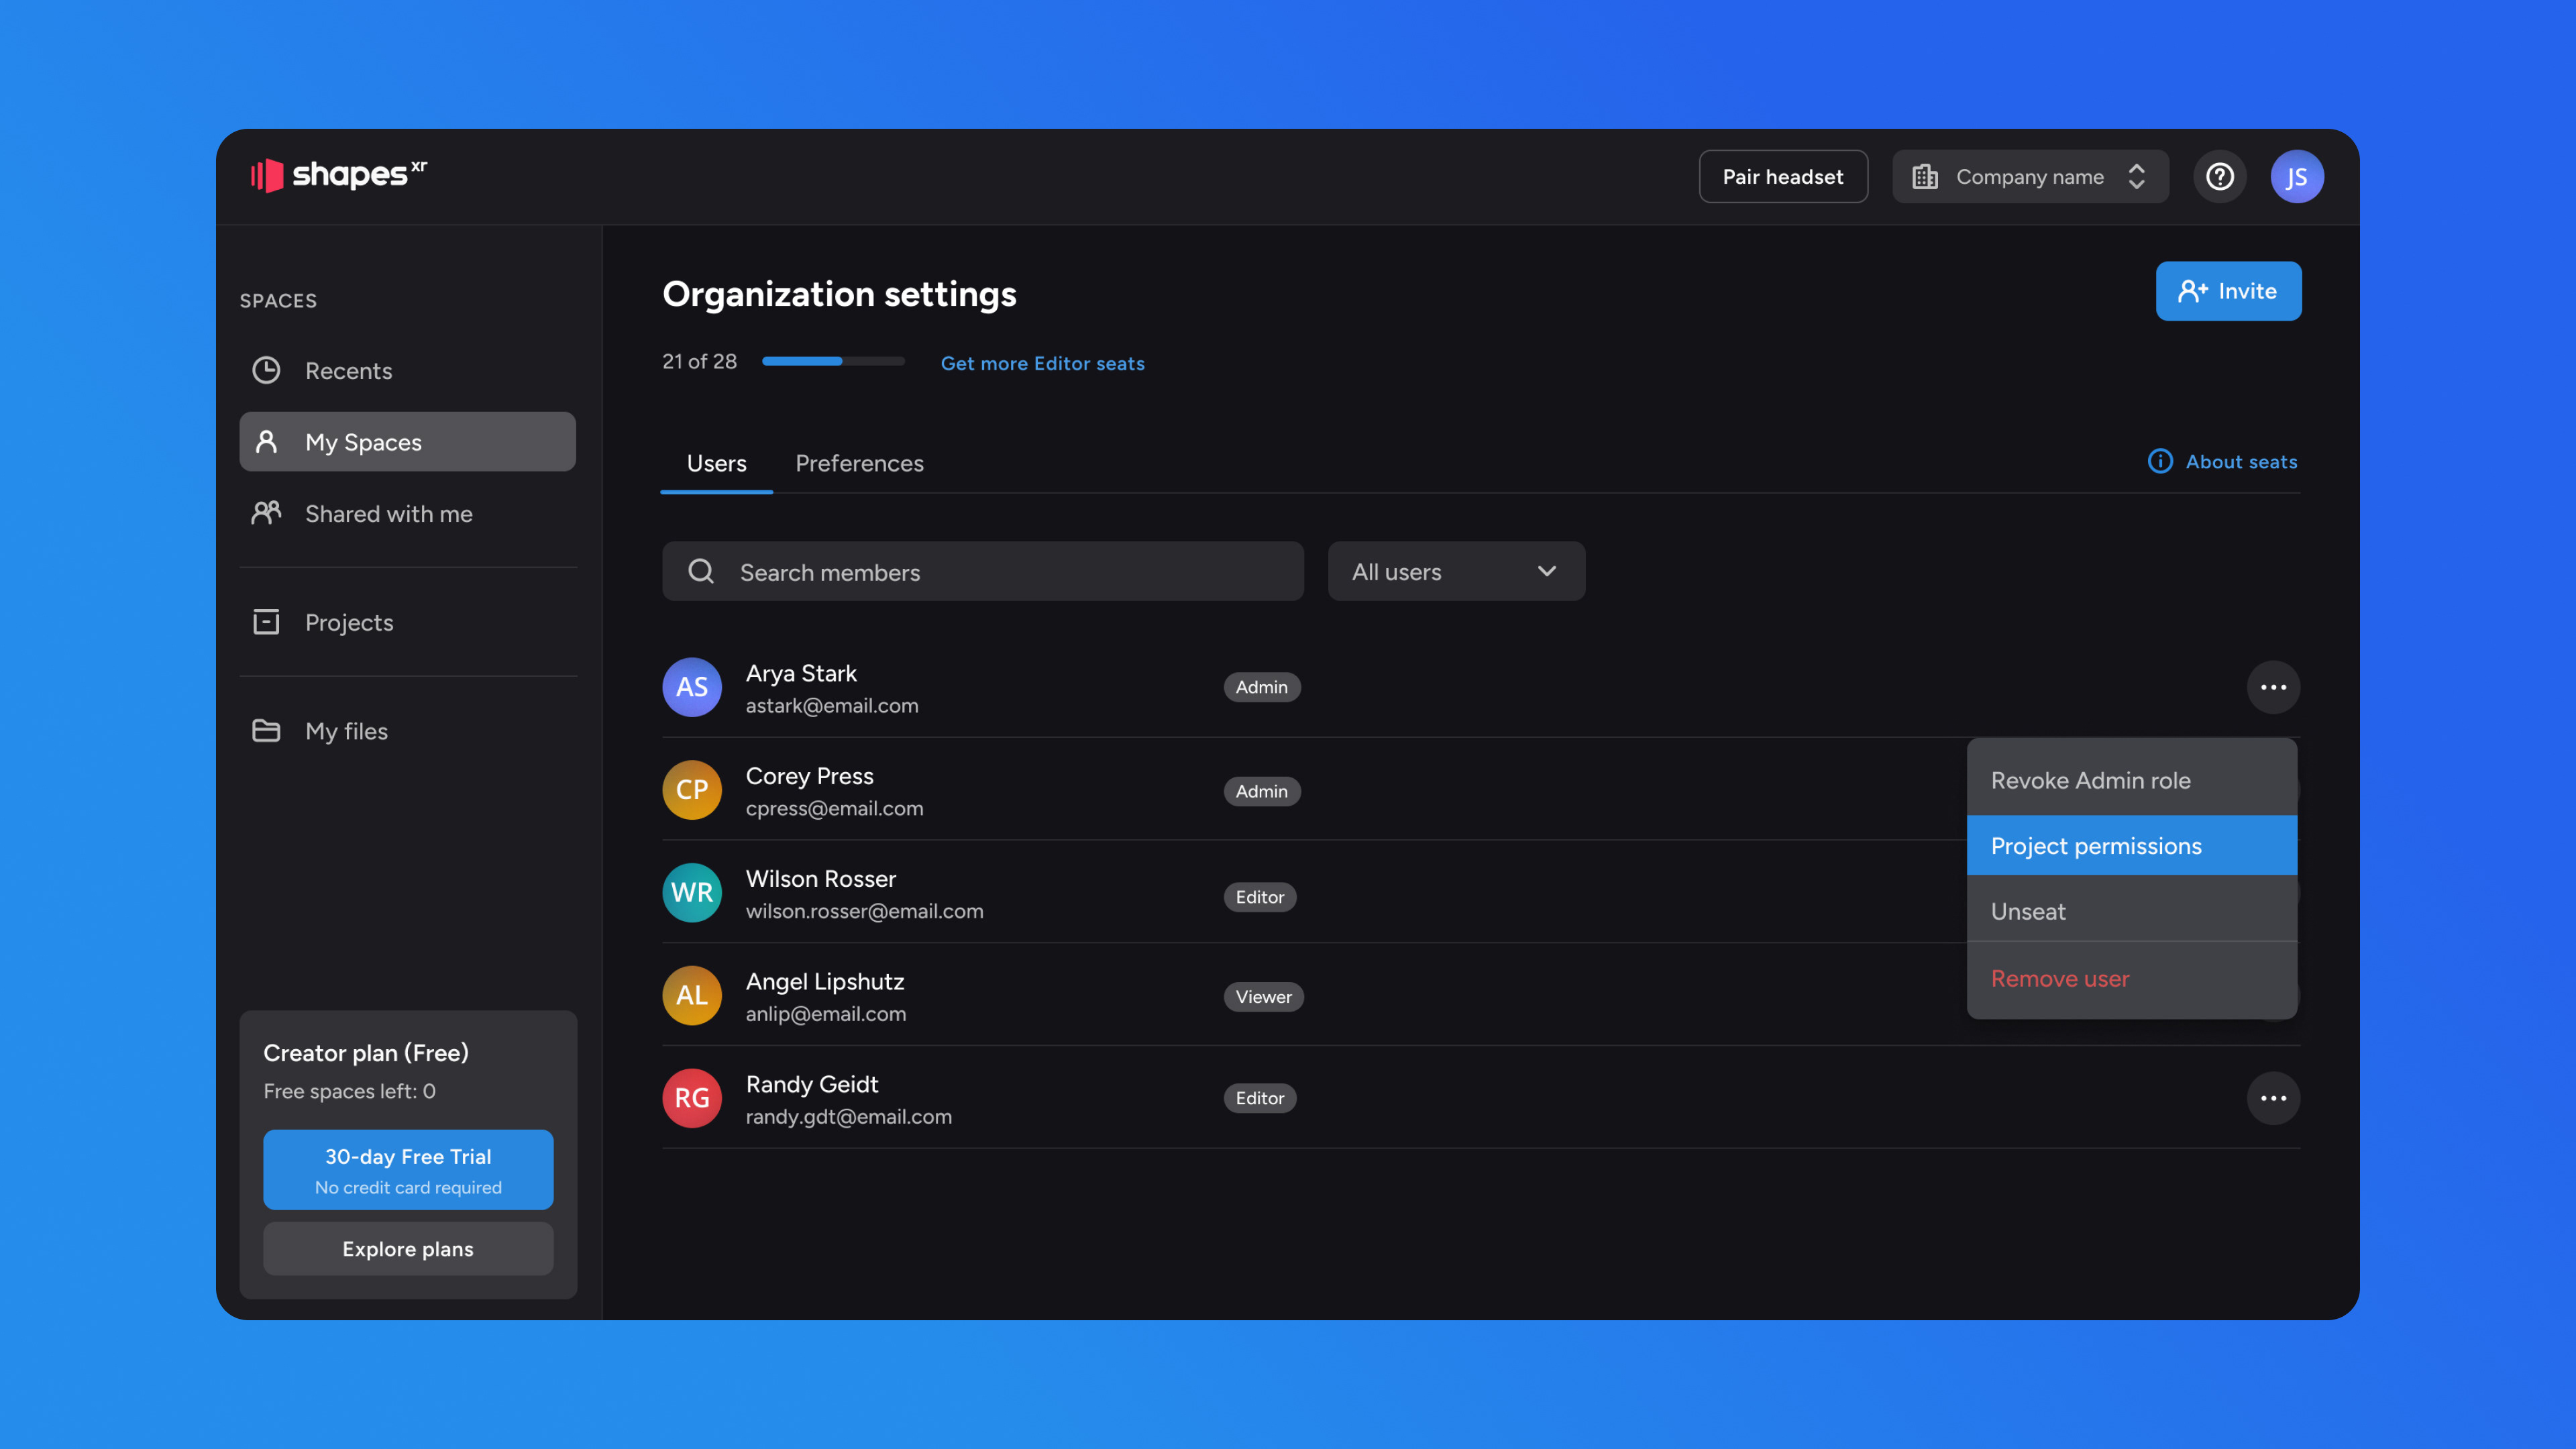Click the building icon beside Company name

(1925, 177)
